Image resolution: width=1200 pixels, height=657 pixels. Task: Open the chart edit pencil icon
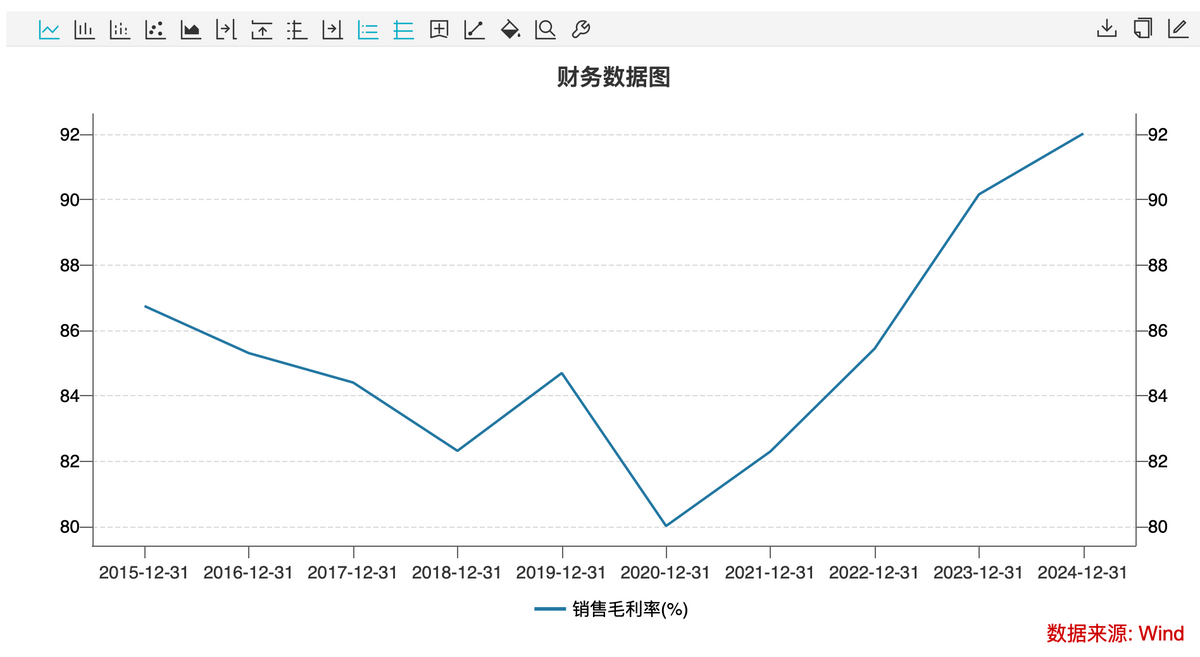[x=1177, y=28]
